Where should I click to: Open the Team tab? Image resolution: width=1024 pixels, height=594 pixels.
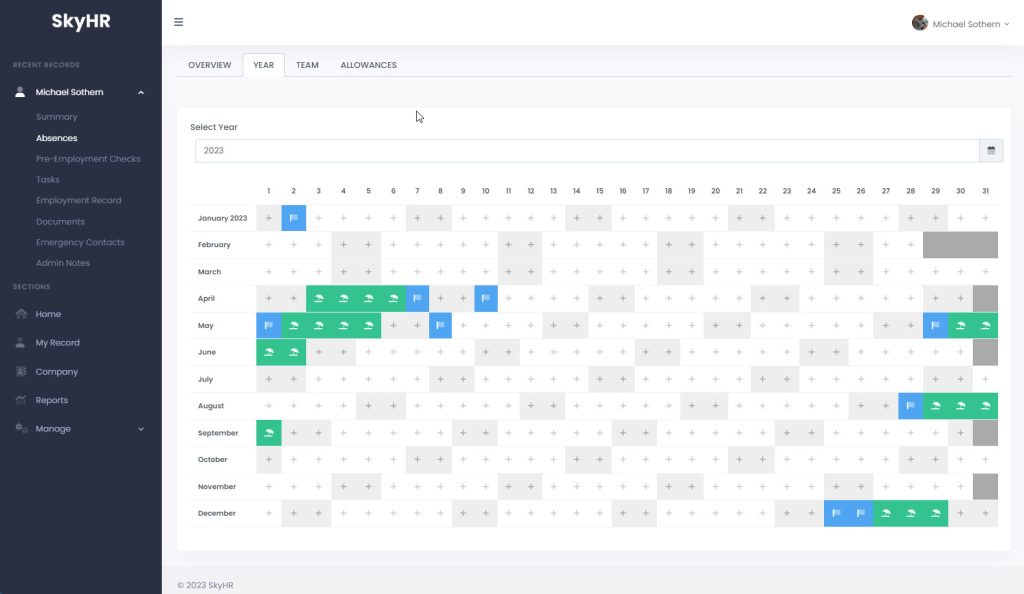[307, 65]
